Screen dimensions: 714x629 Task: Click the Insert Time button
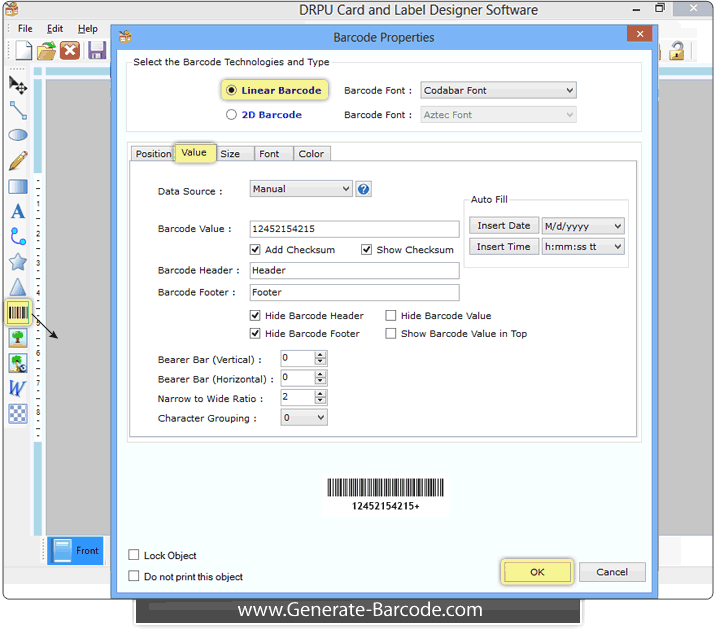pos(504,246)
